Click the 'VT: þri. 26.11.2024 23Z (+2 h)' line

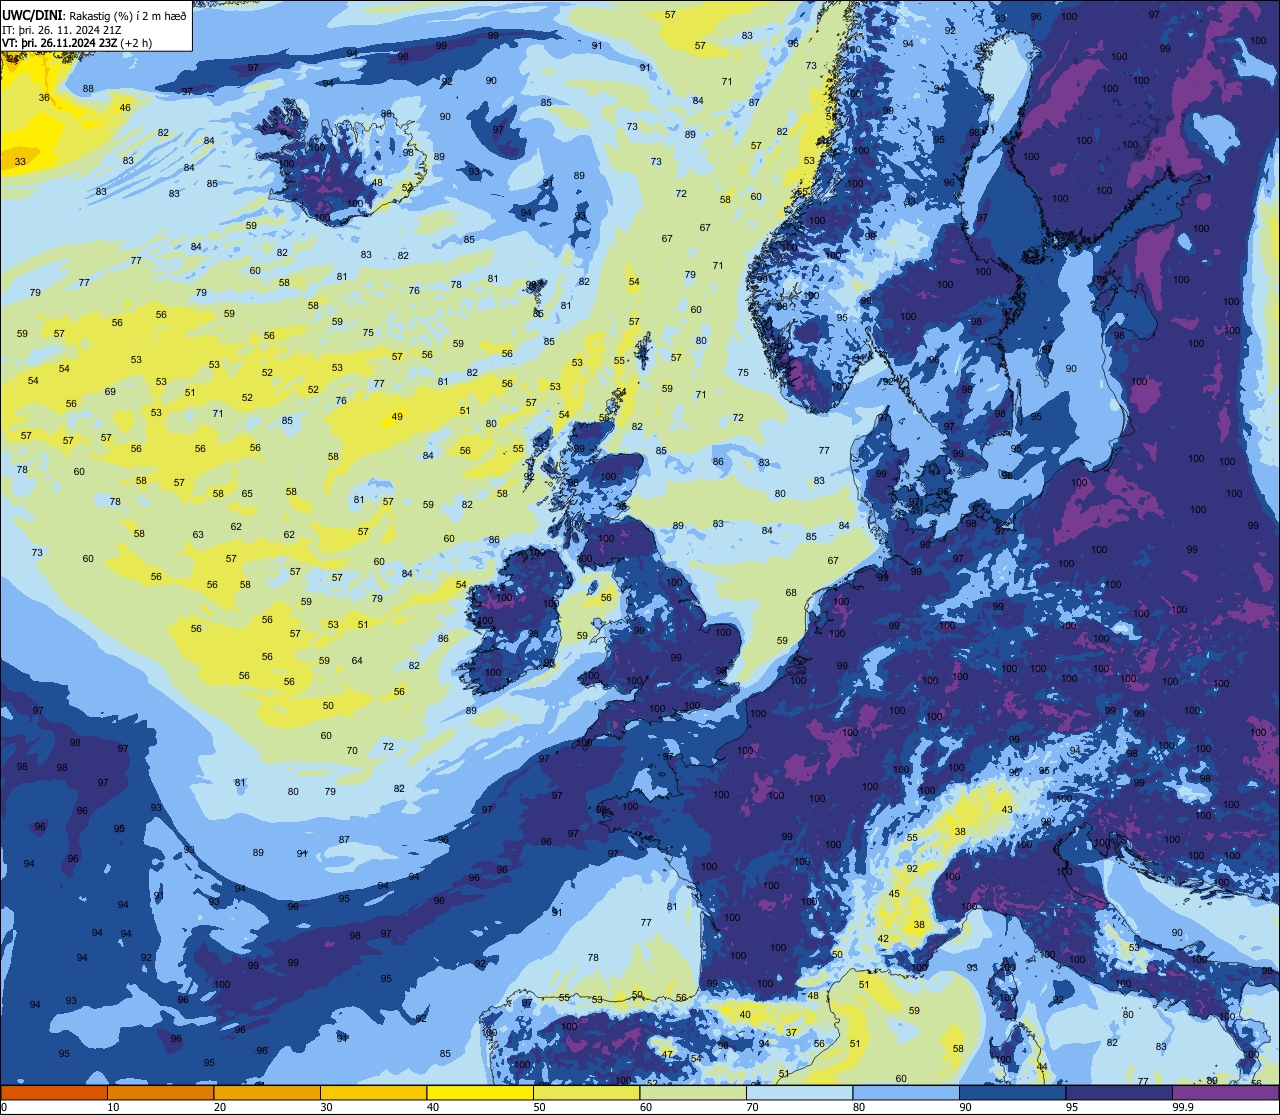(77, 43)
